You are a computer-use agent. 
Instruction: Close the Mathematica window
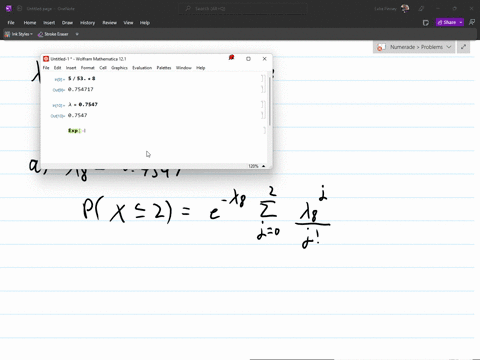[265, 59]
